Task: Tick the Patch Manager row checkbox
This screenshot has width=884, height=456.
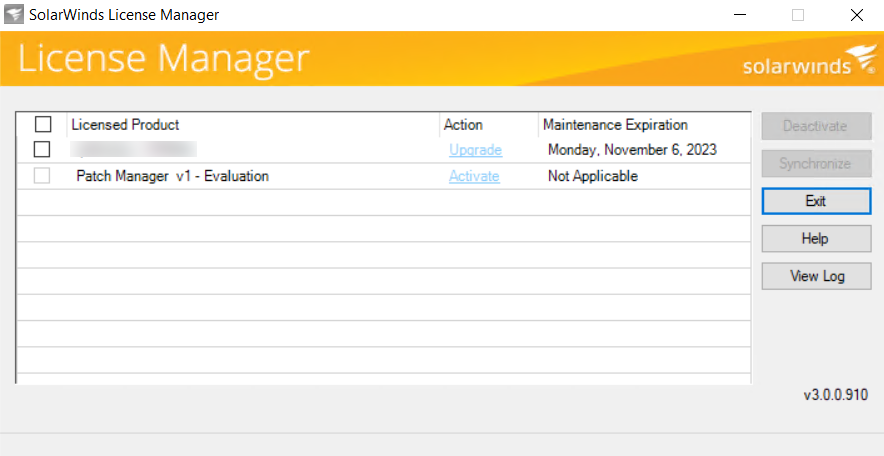Action: click(42, 176)
